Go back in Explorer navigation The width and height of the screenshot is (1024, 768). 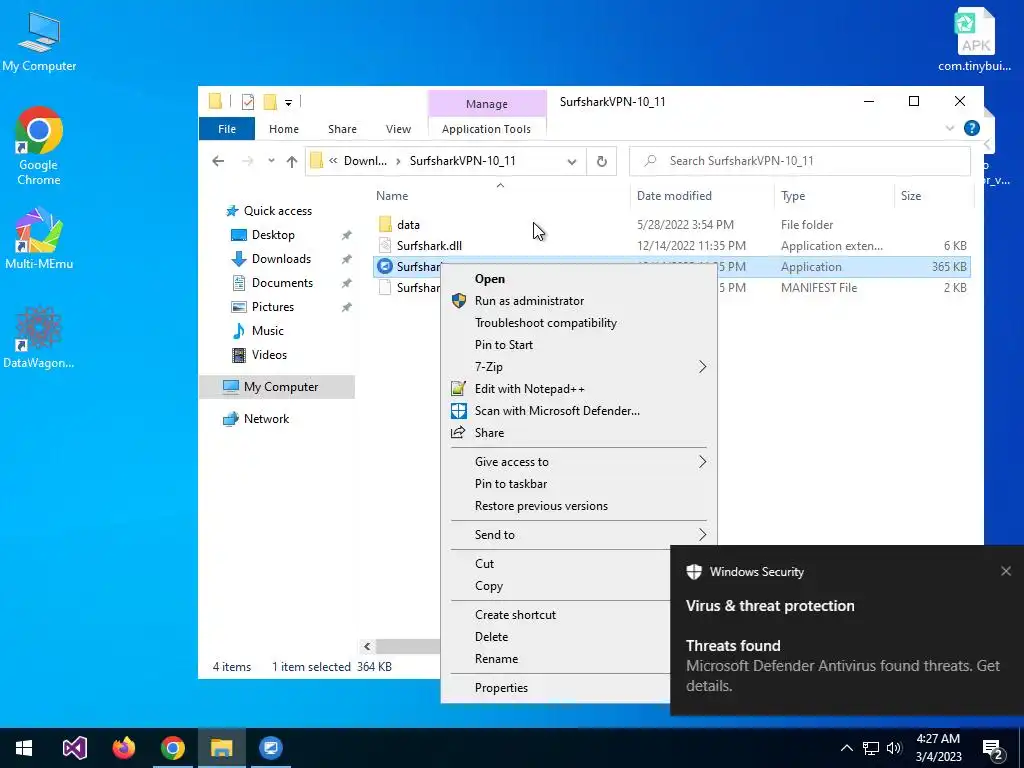coord(218,161)
